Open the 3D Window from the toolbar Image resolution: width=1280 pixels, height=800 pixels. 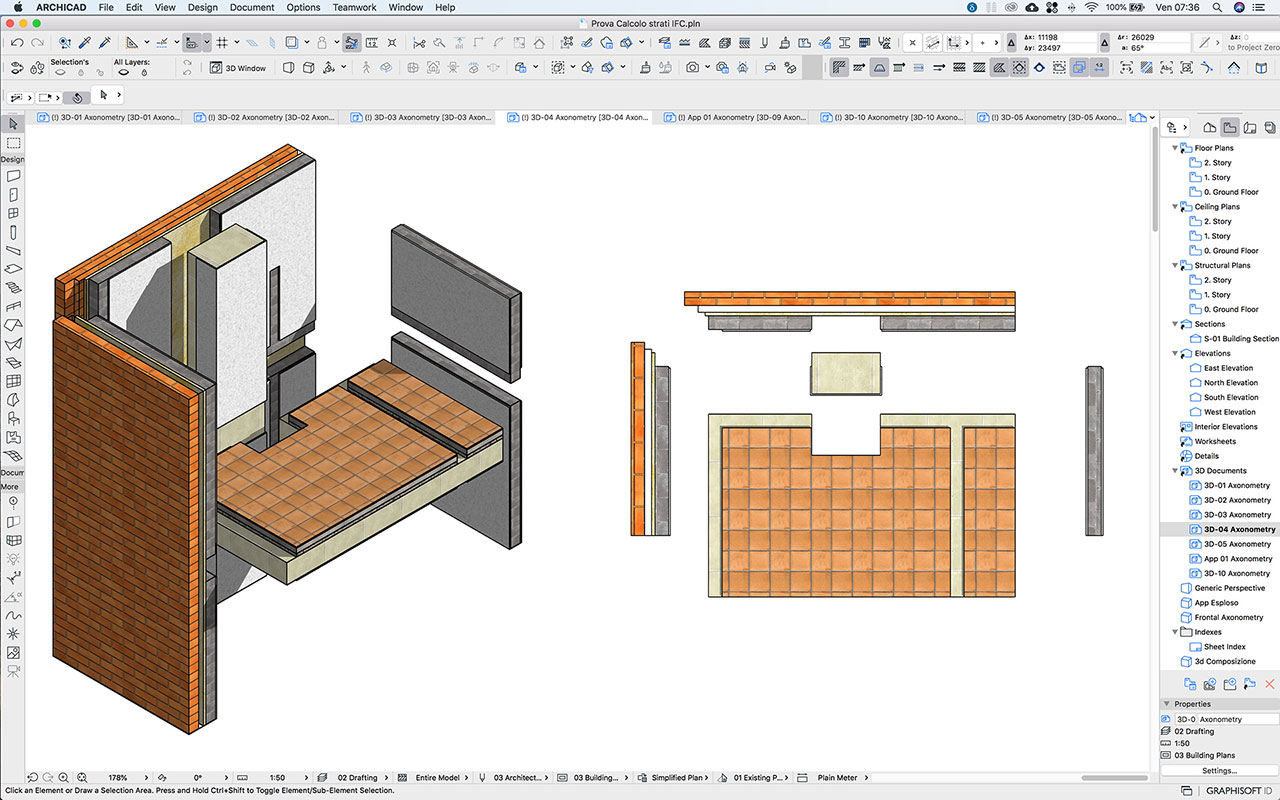tap(237, 67)
